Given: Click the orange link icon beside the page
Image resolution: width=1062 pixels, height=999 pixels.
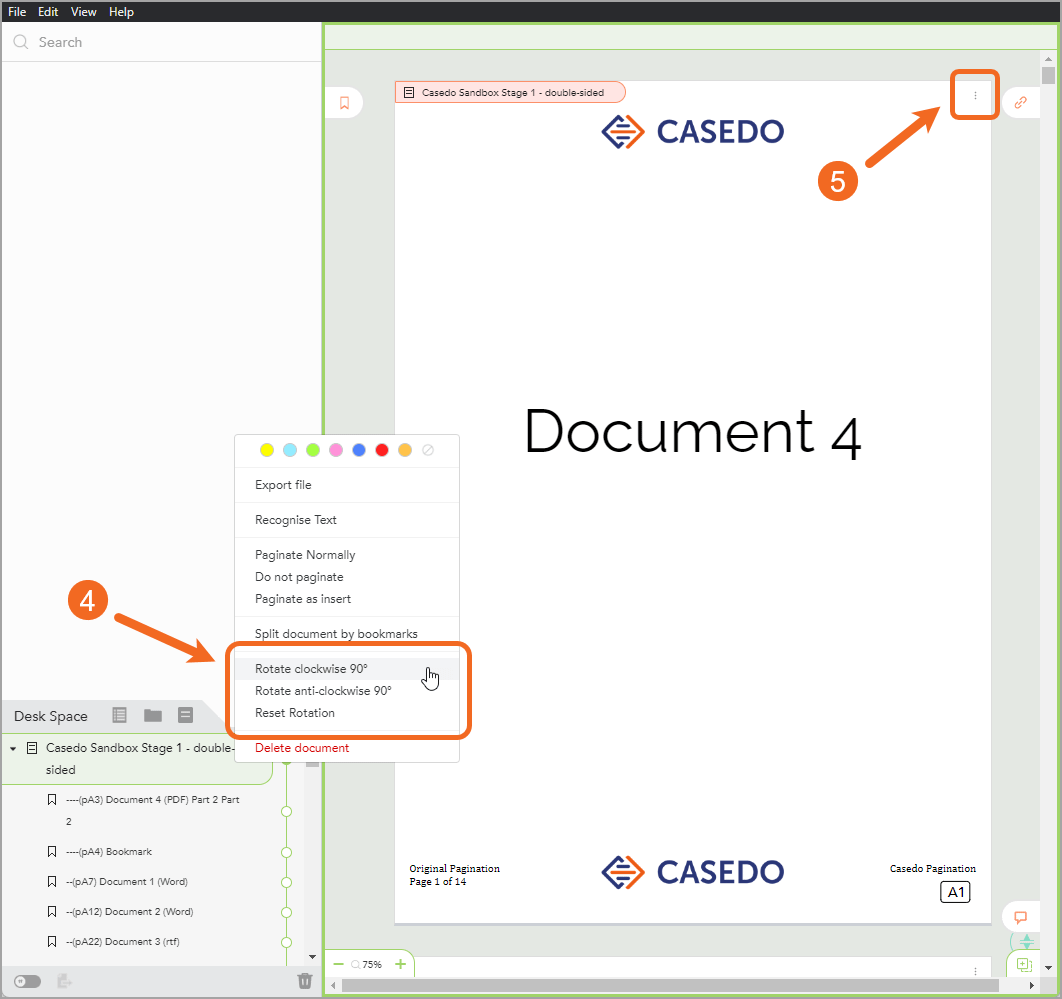Looking at the screenshot, I should (x=1020, y=102).
